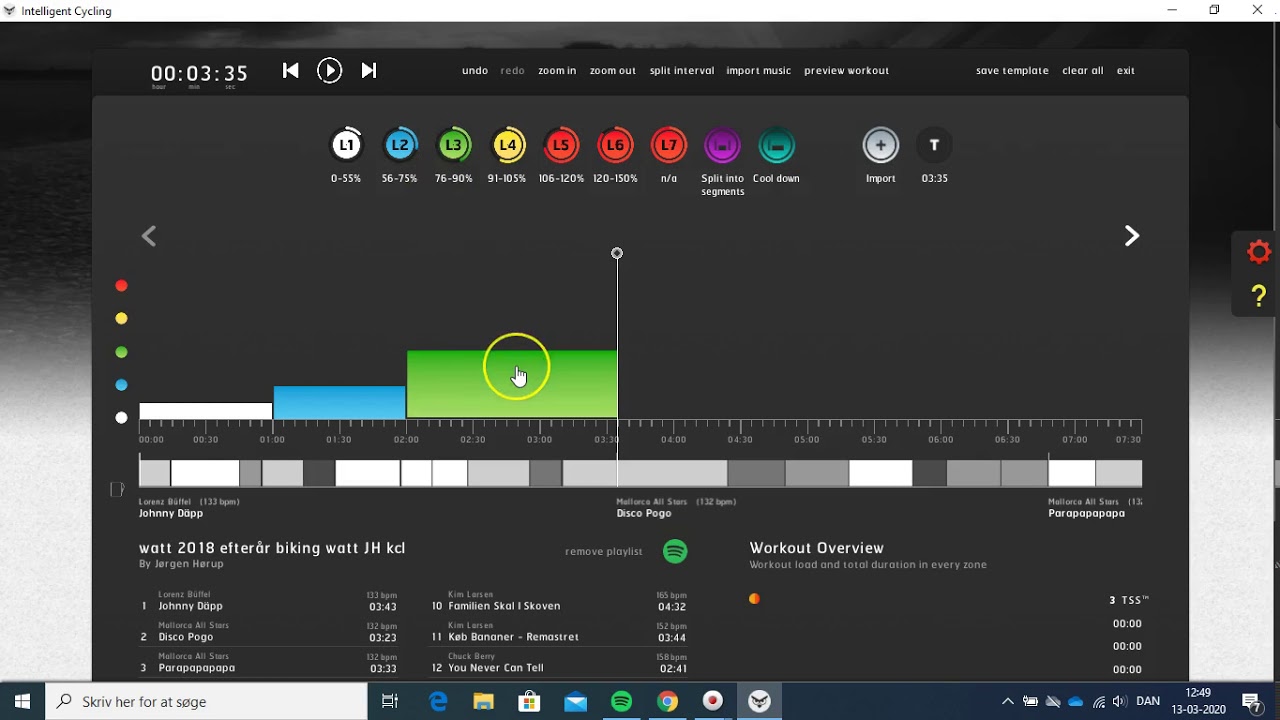Click the red intensity level dot
Image resolution: width=1280 pixels, height=720 pixels.
click(x=121, y=286)
